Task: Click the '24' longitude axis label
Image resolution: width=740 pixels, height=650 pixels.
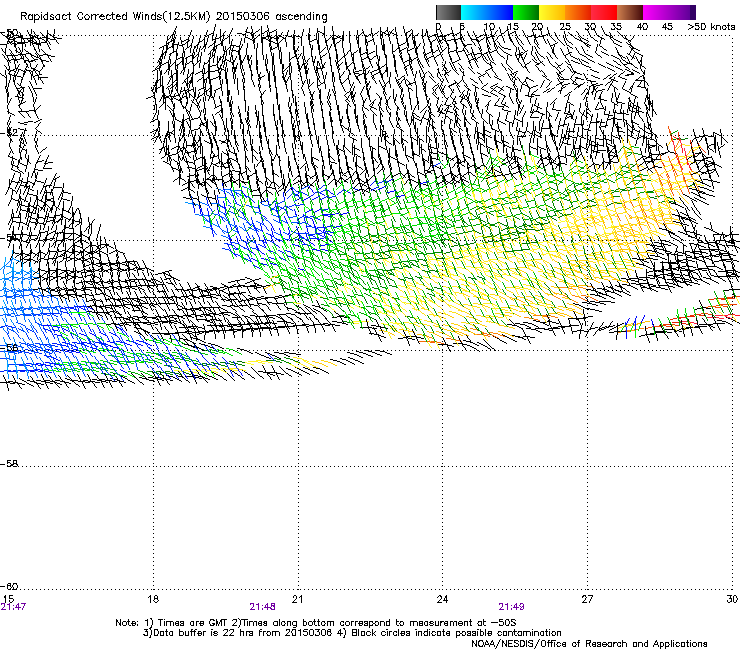Action: [x=442, y=599]
